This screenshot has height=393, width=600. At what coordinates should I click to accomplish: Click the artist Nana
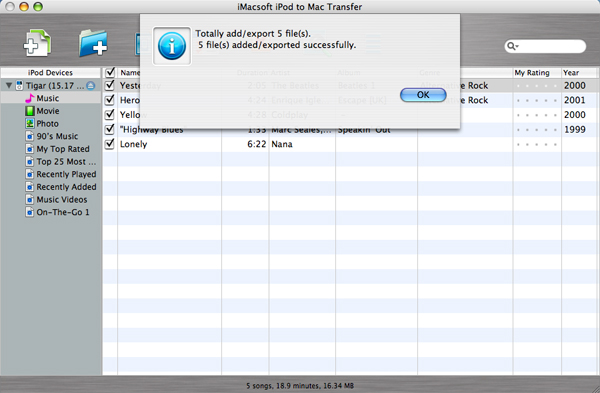pyautogui.click(x=282, y=144)
